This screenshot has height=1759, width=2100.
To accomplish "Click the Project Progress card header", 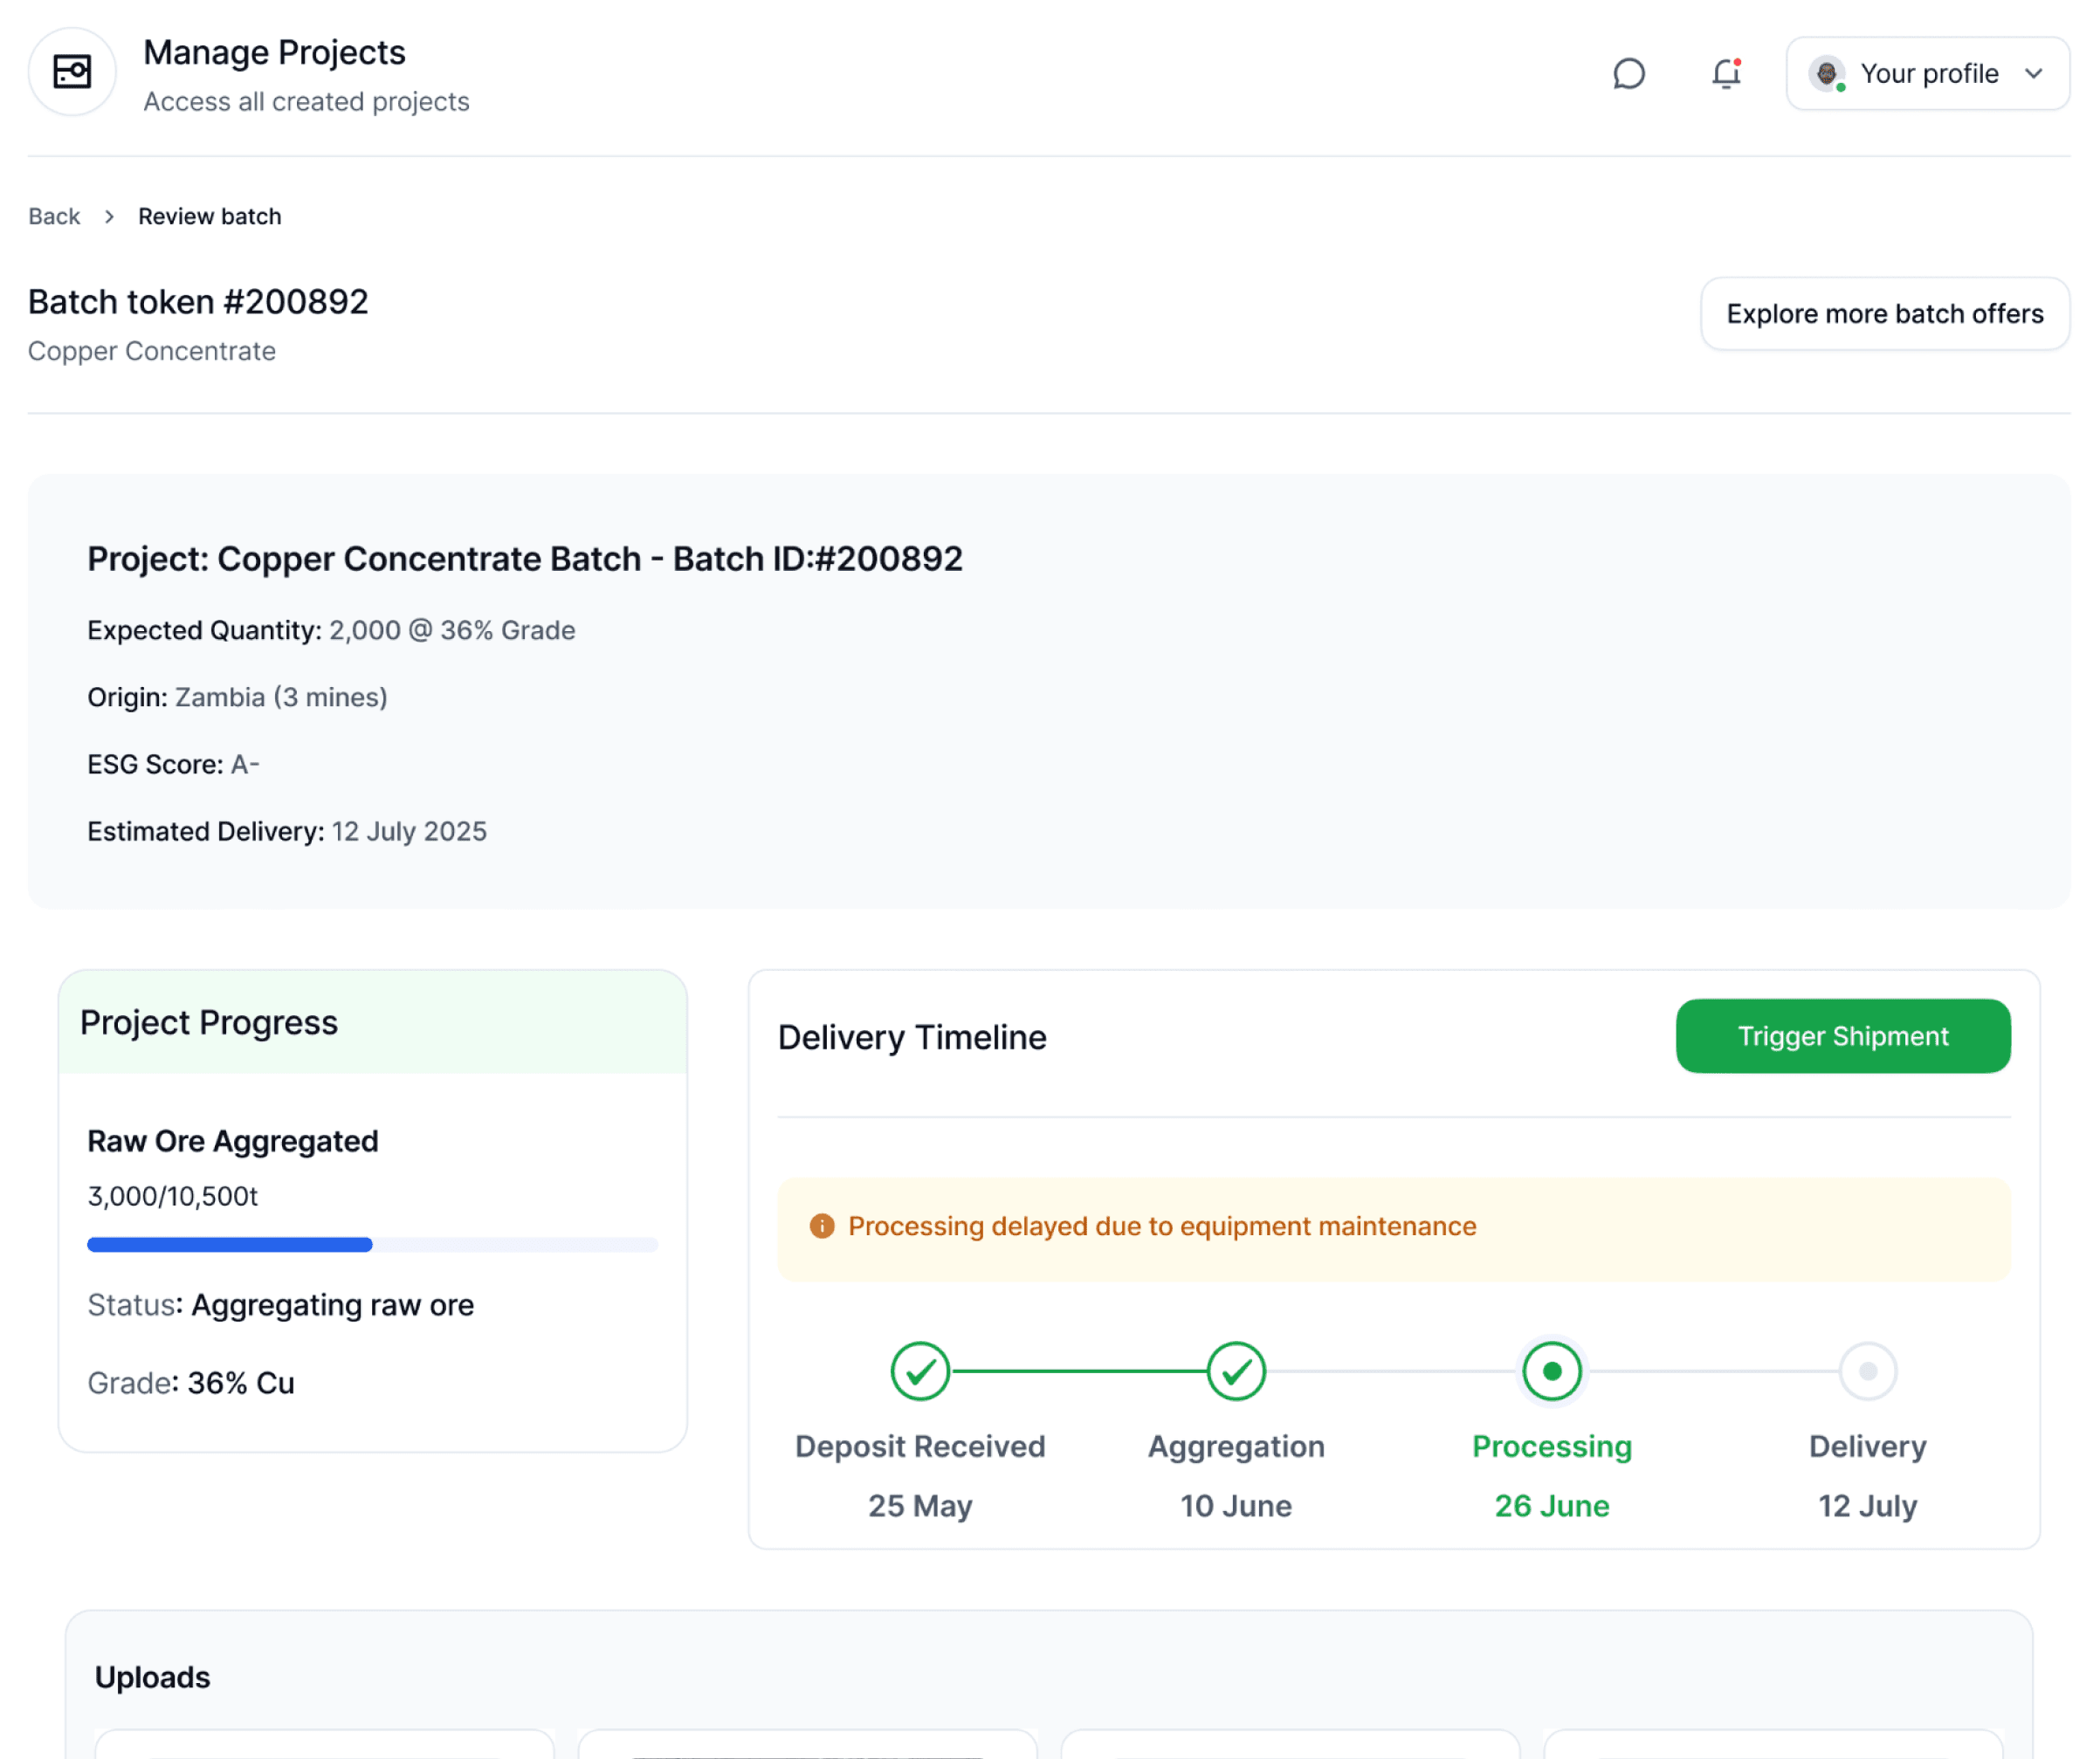I will (372, 1023).
